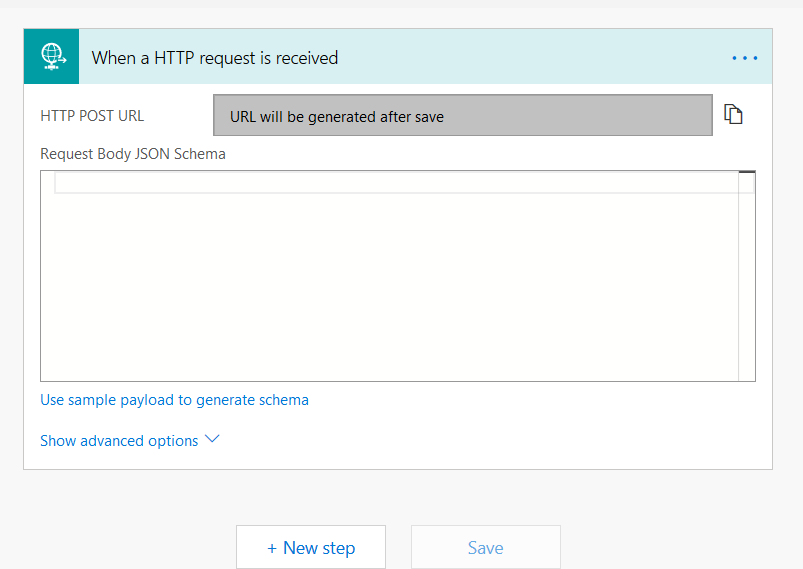Click the schema editor's vertical scrollbar track
Viewport: 803px width, 569px height.
coord(746,290)
